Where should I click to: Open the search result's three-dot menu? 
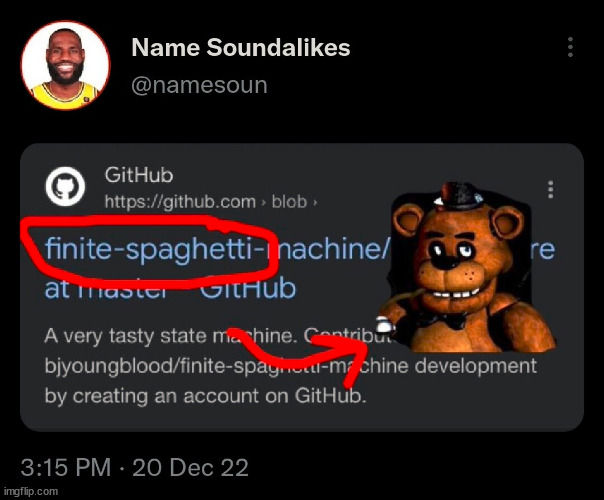[x=551, y=190]
